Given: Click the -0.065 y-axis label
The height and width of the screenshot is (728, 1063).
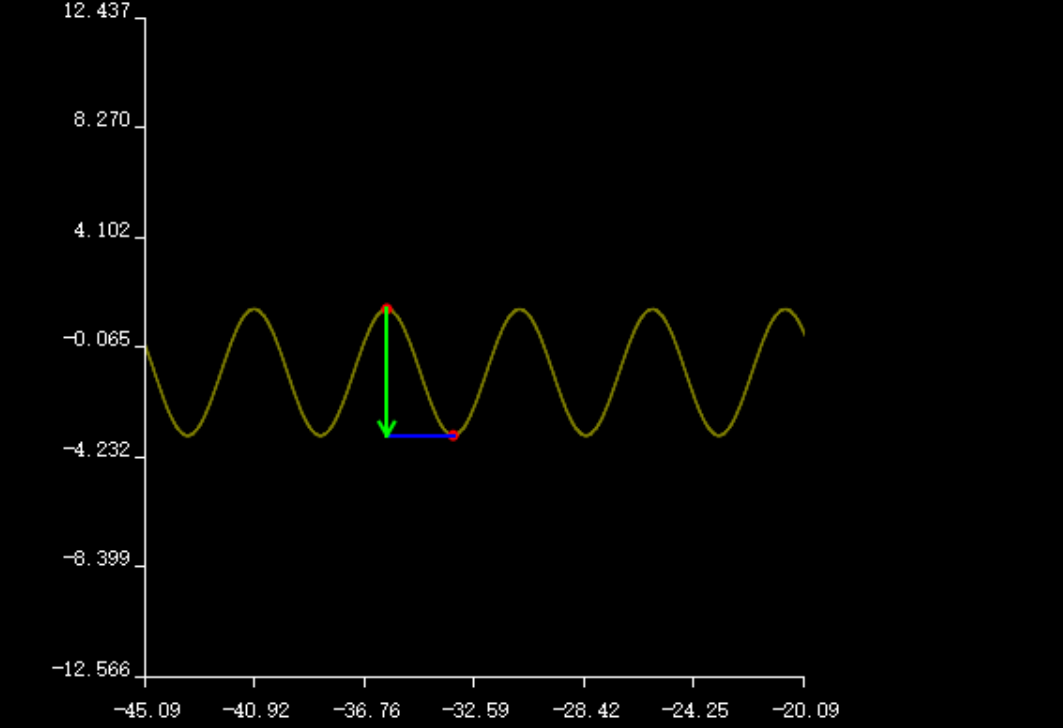Looking at the screenshot, I should click(96, 340).
